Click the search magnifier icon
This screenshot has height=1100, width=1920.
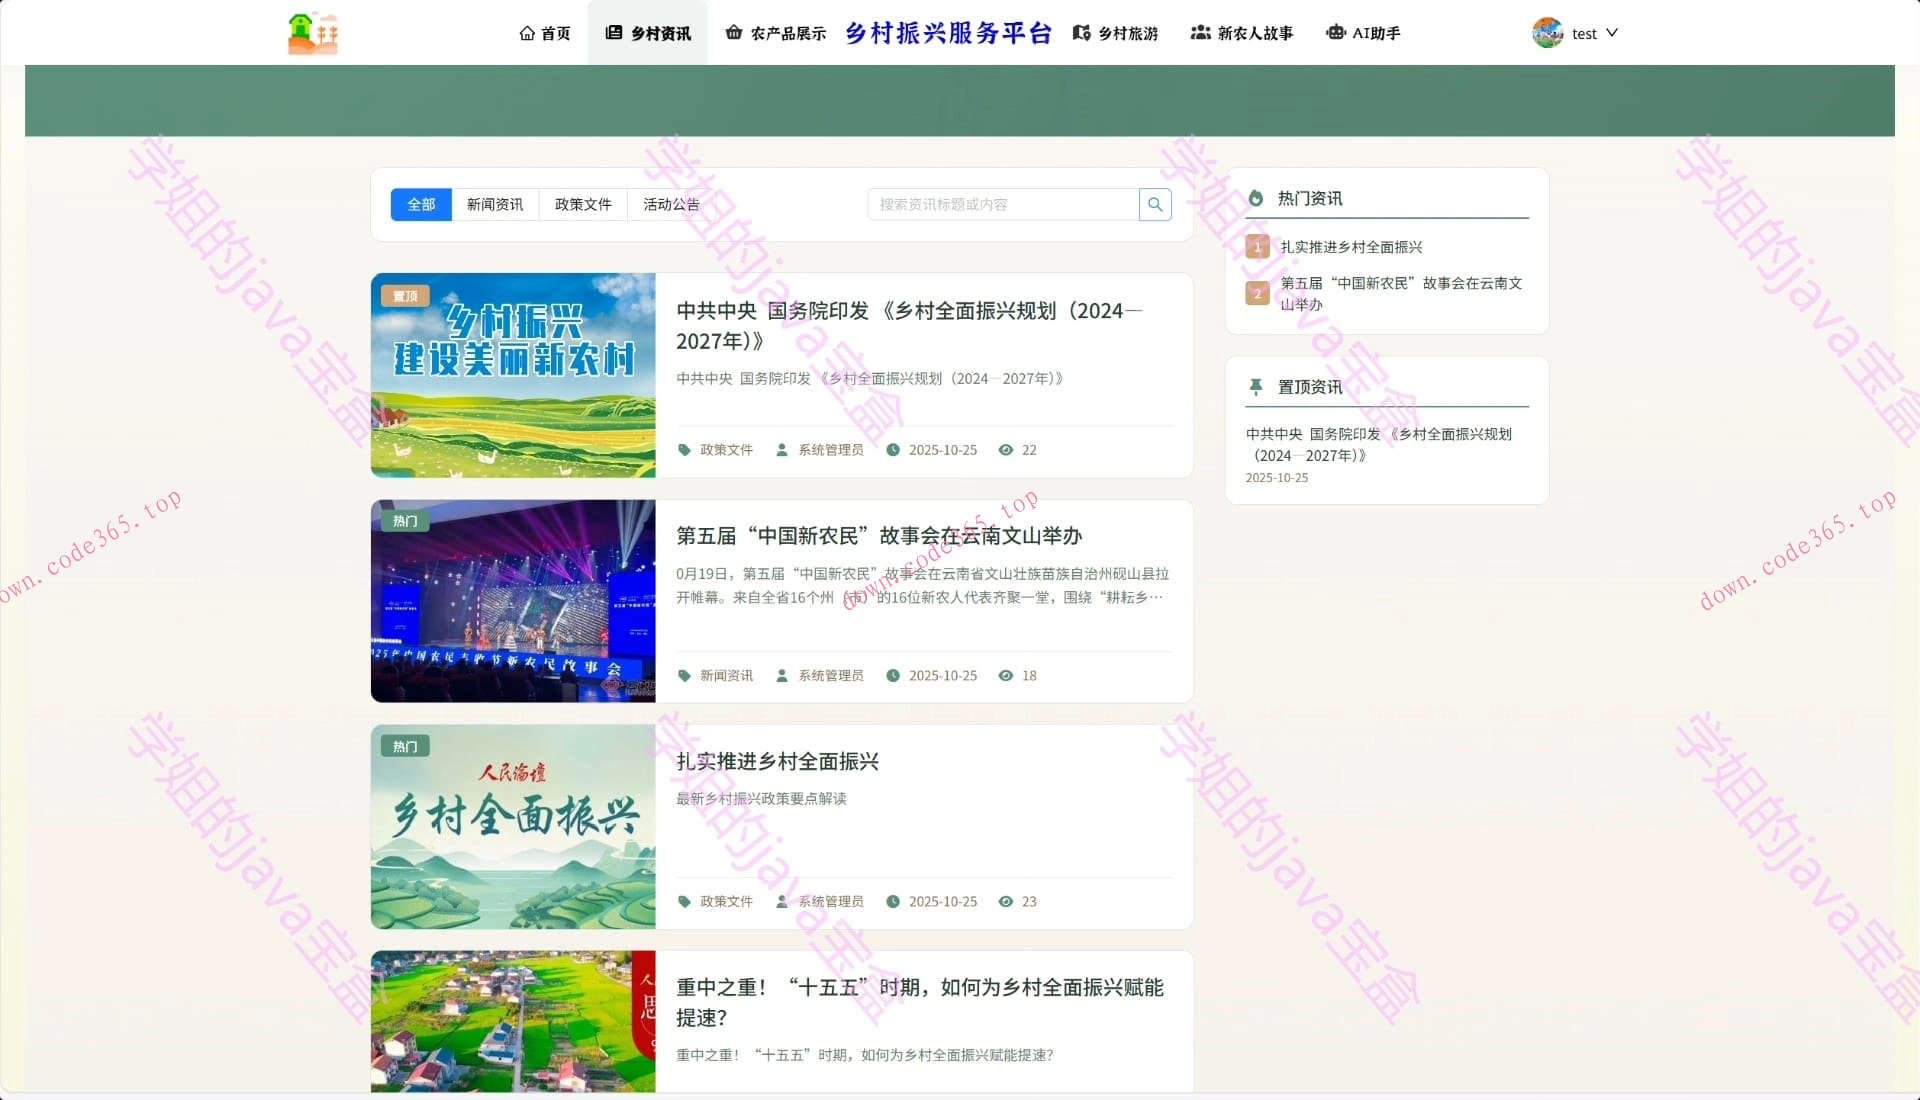(1155, 204)
